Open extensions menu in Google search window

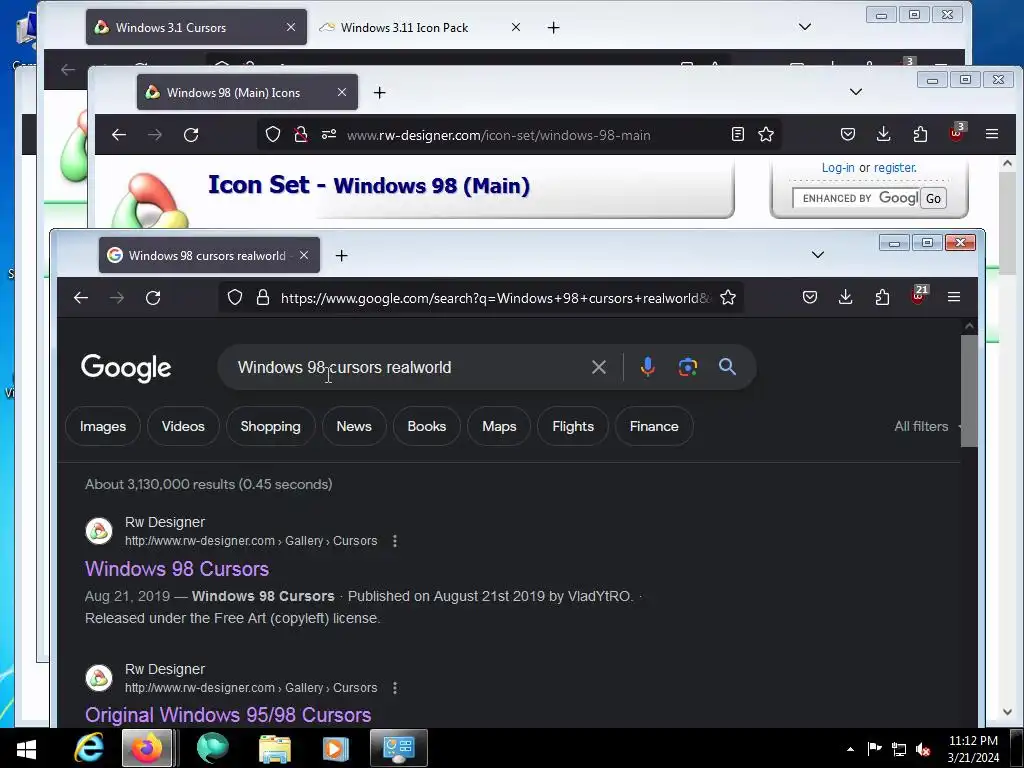882,298
